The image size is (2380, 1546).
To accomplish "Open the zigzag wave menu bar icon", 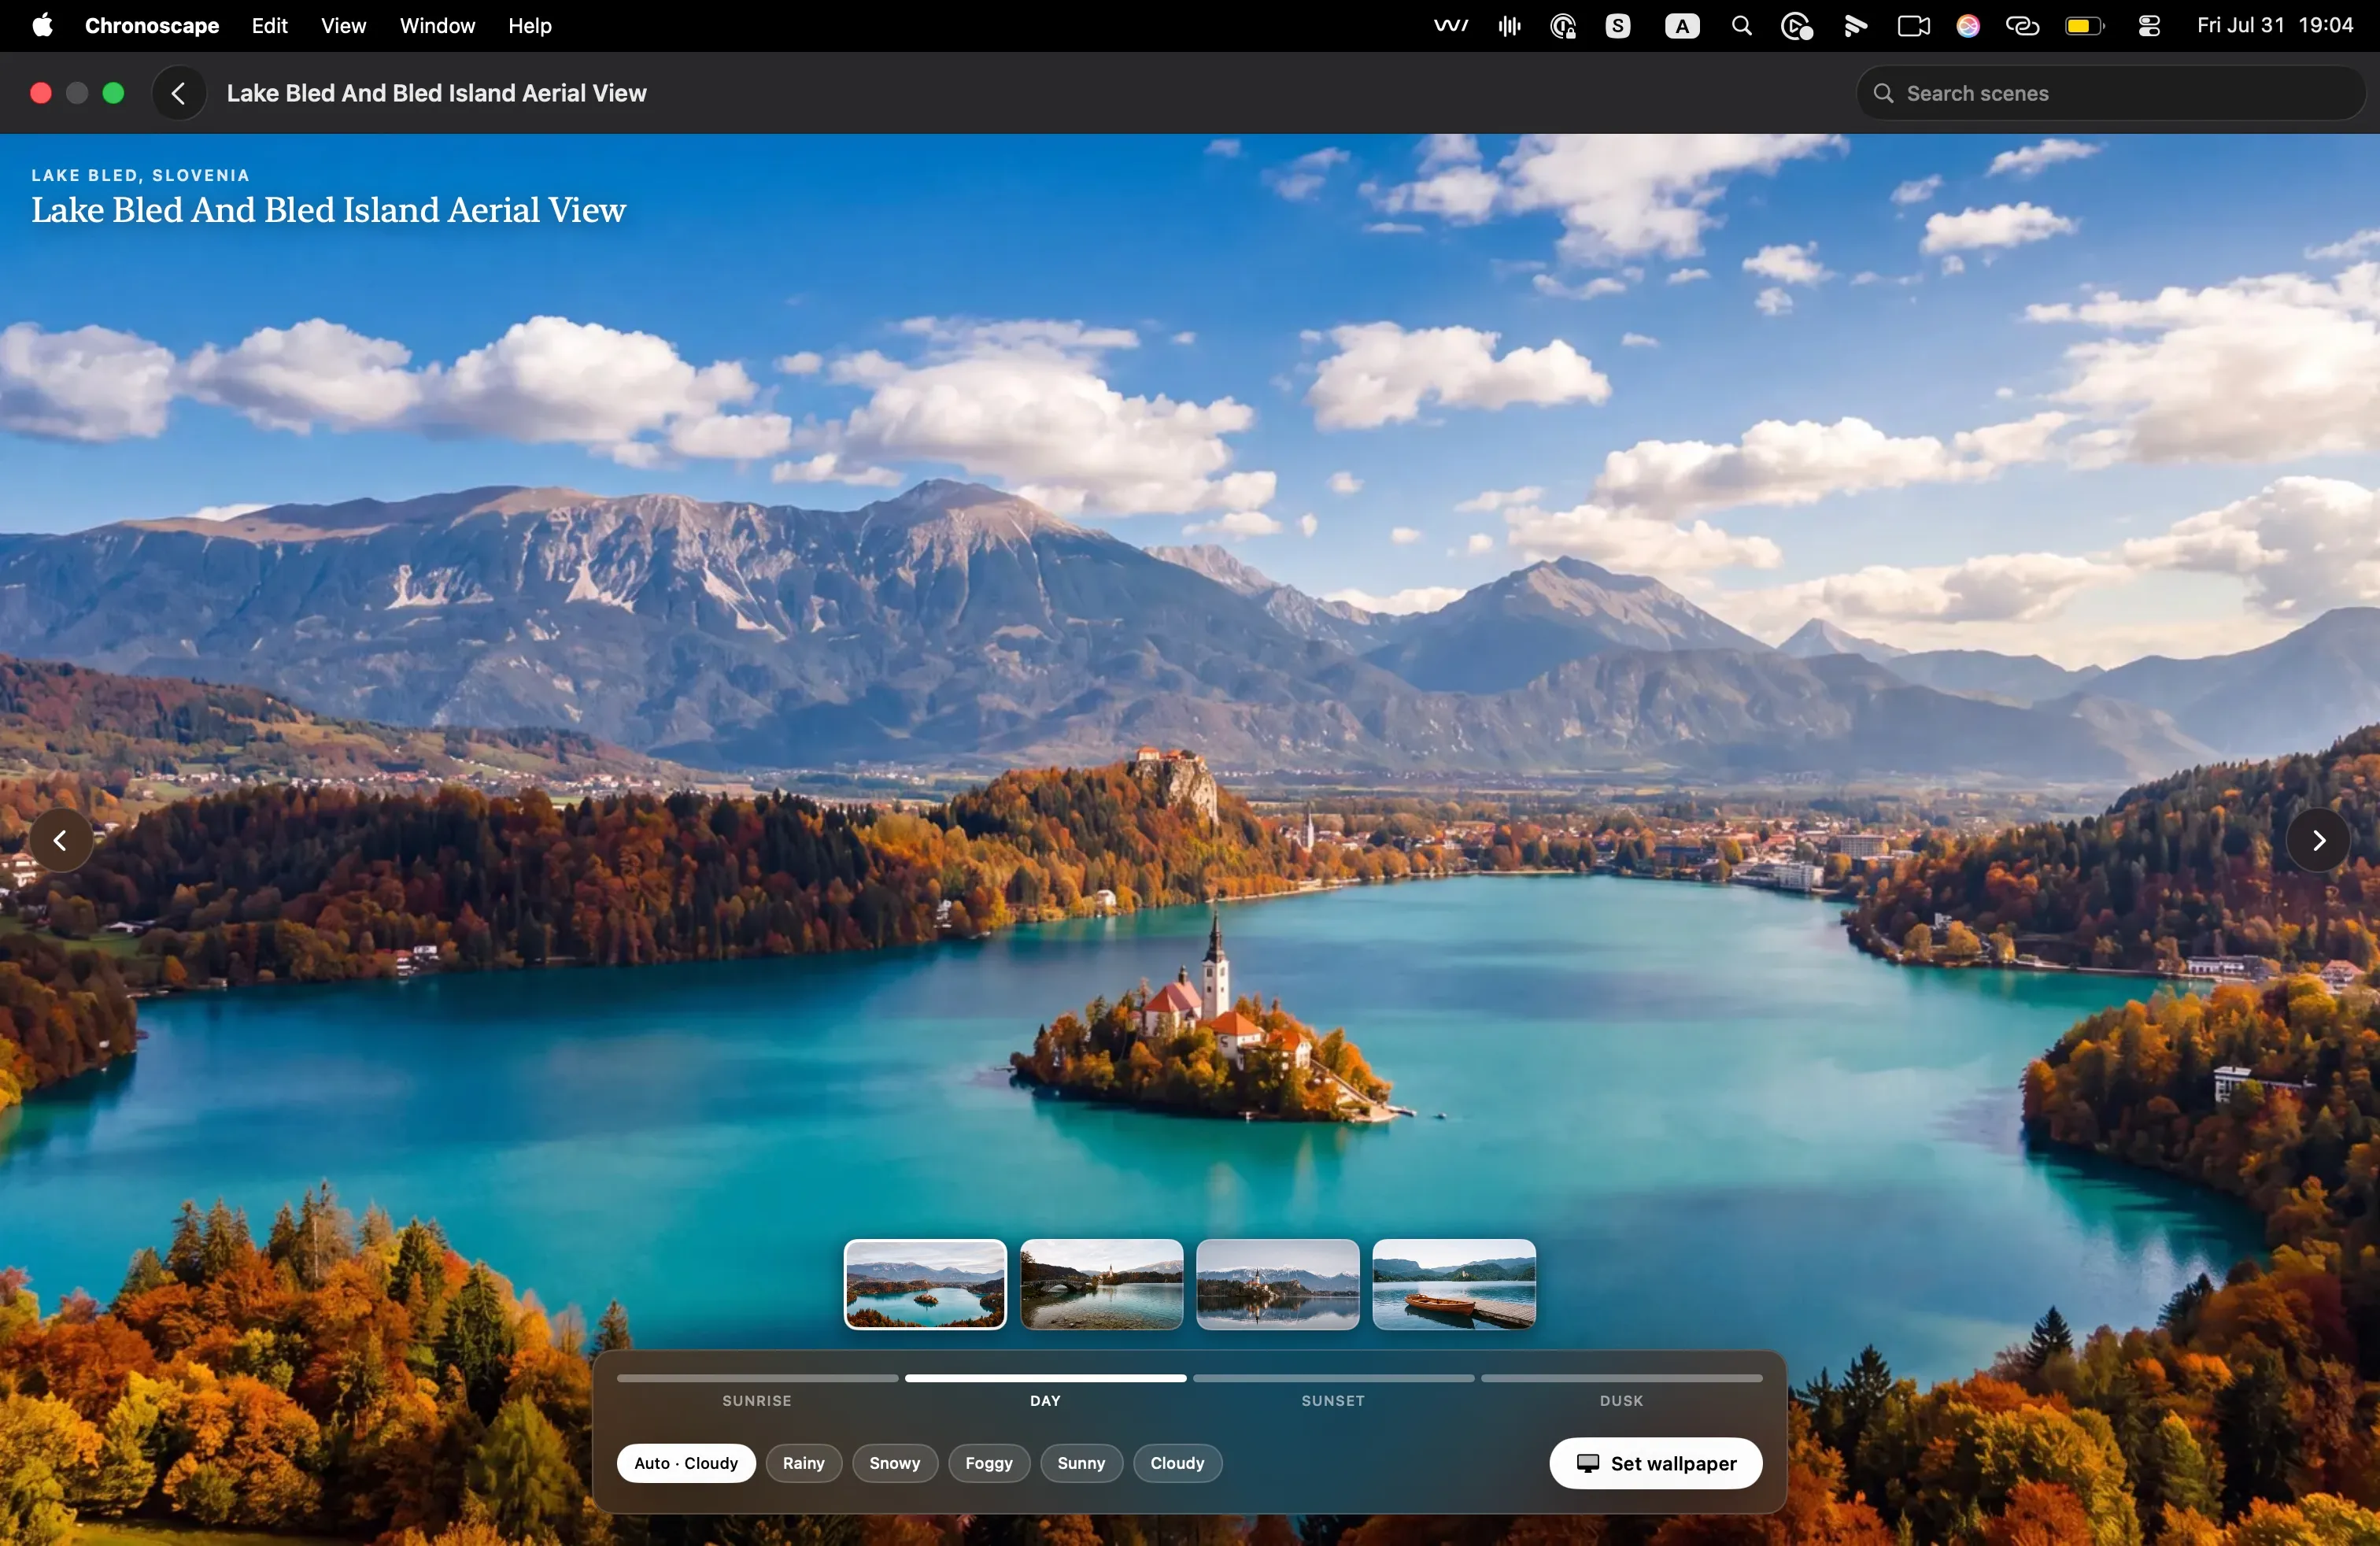I will [1451, 26].
